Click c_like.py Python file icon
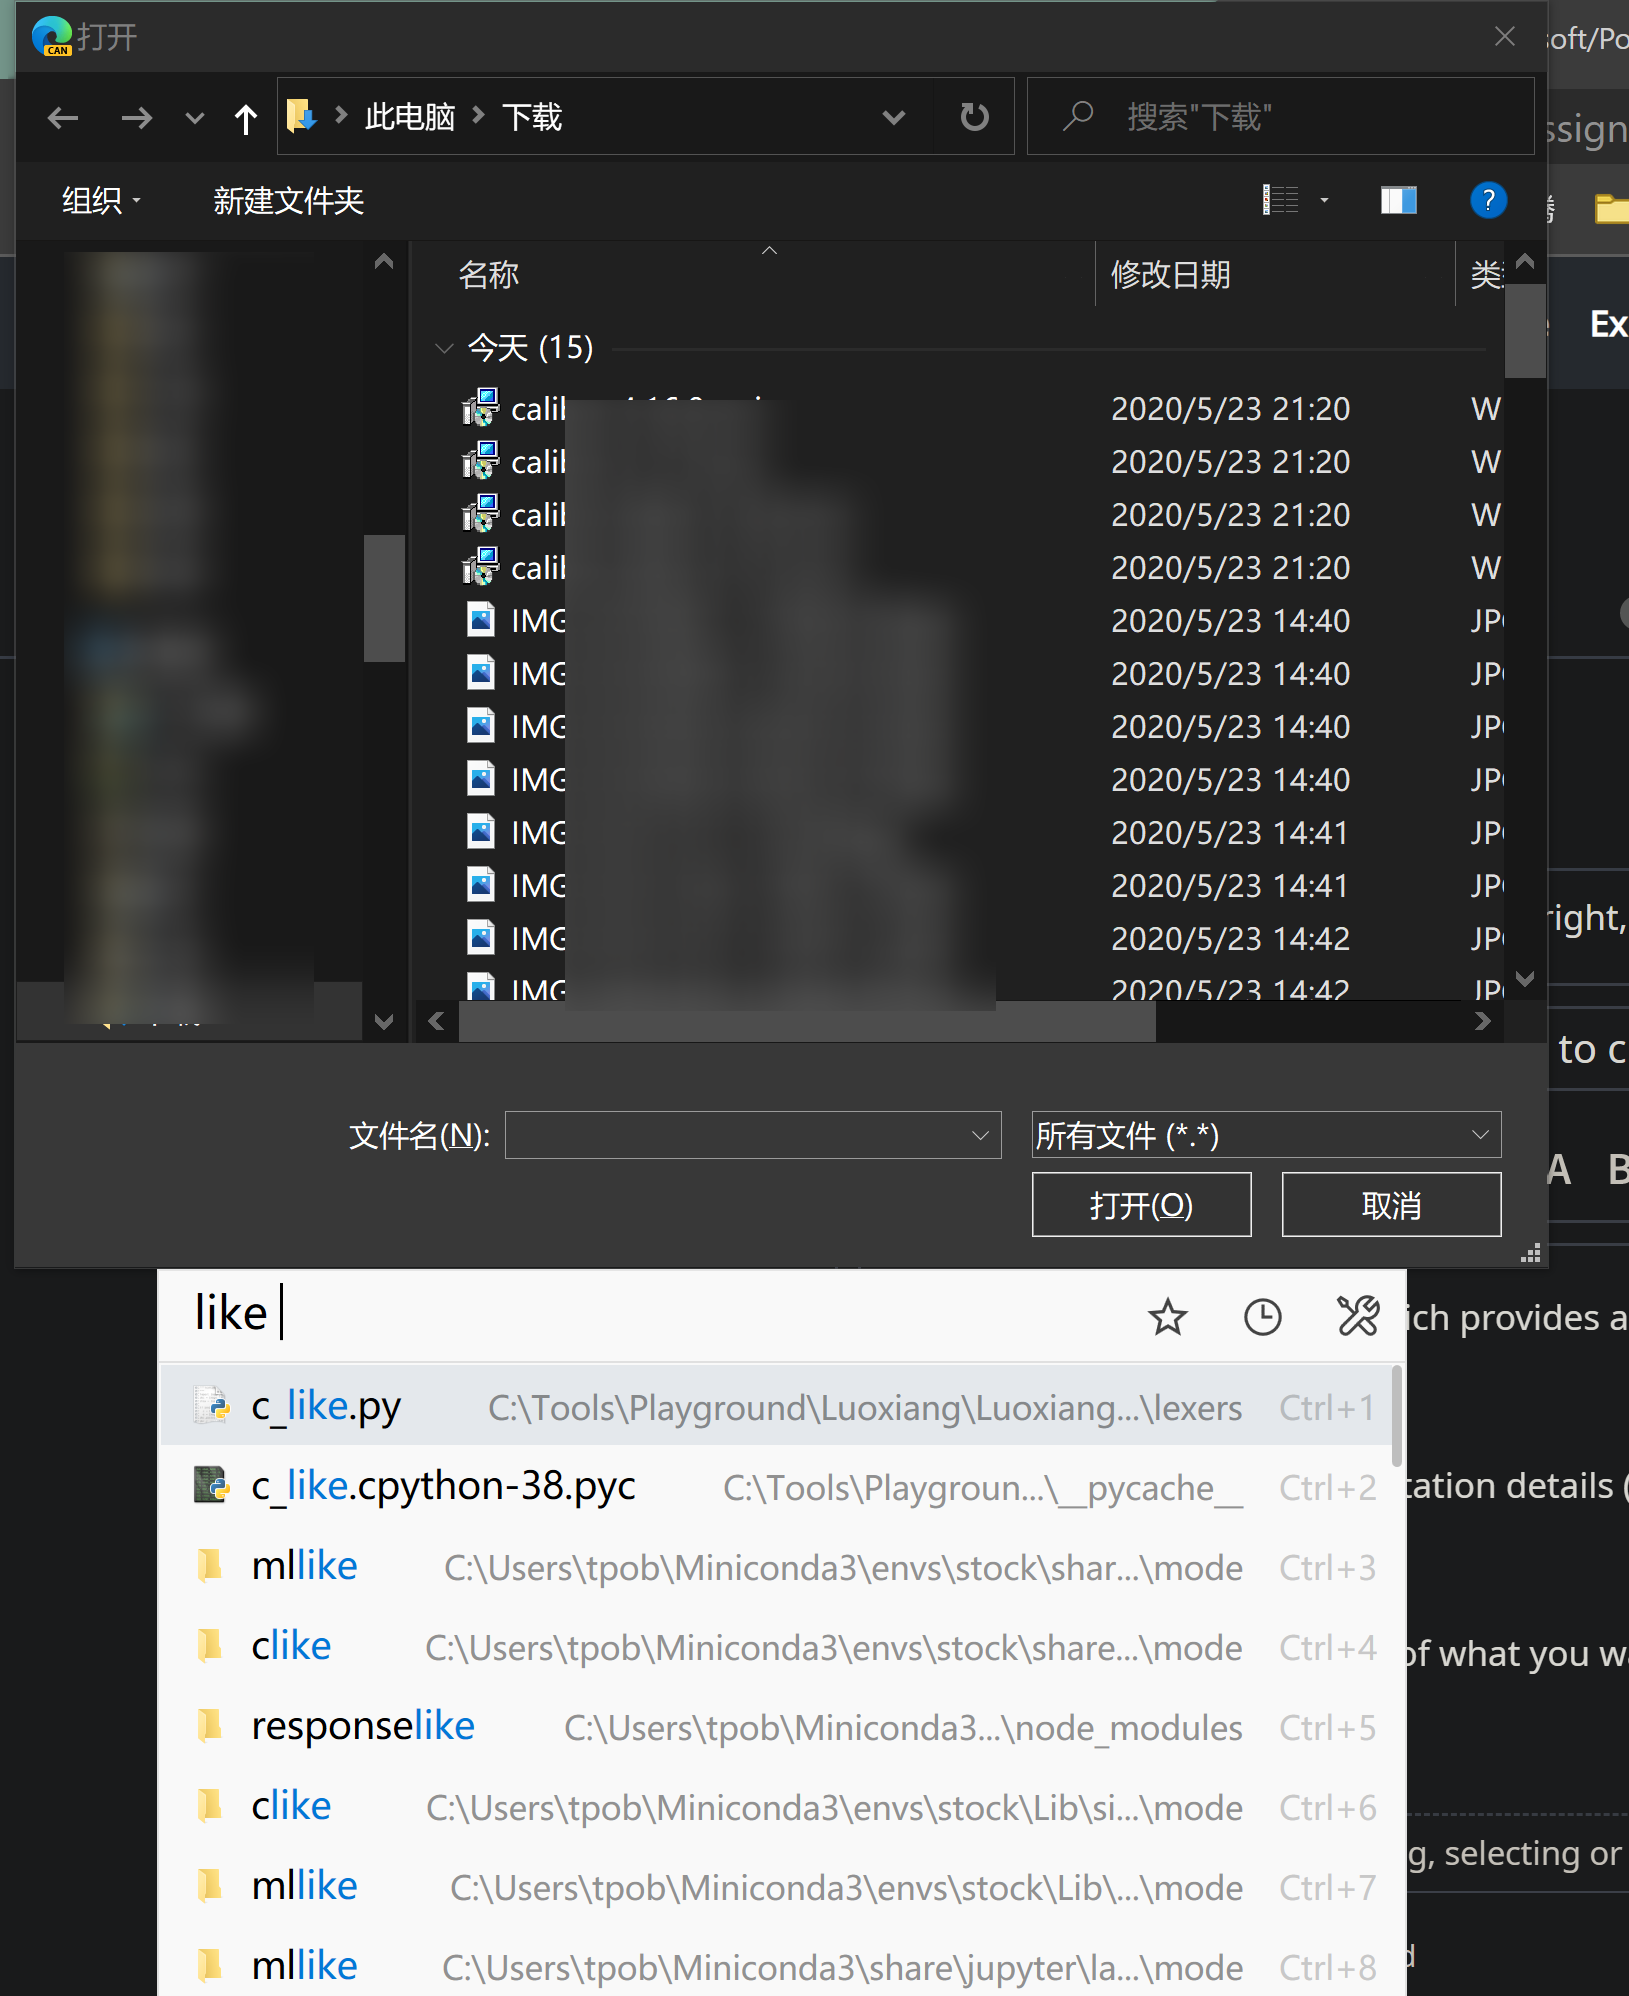Viewport: 1629px width, 1996px height. (x=211, y=1405)
